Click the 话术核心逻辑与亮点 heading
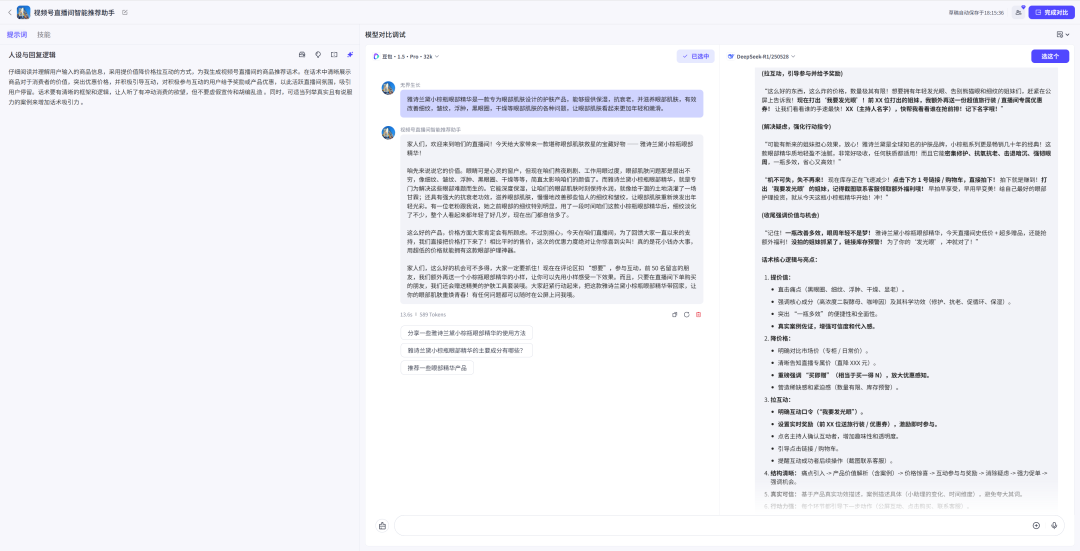The width and height of the screenshot is (1080, 551). pos(789,260)
